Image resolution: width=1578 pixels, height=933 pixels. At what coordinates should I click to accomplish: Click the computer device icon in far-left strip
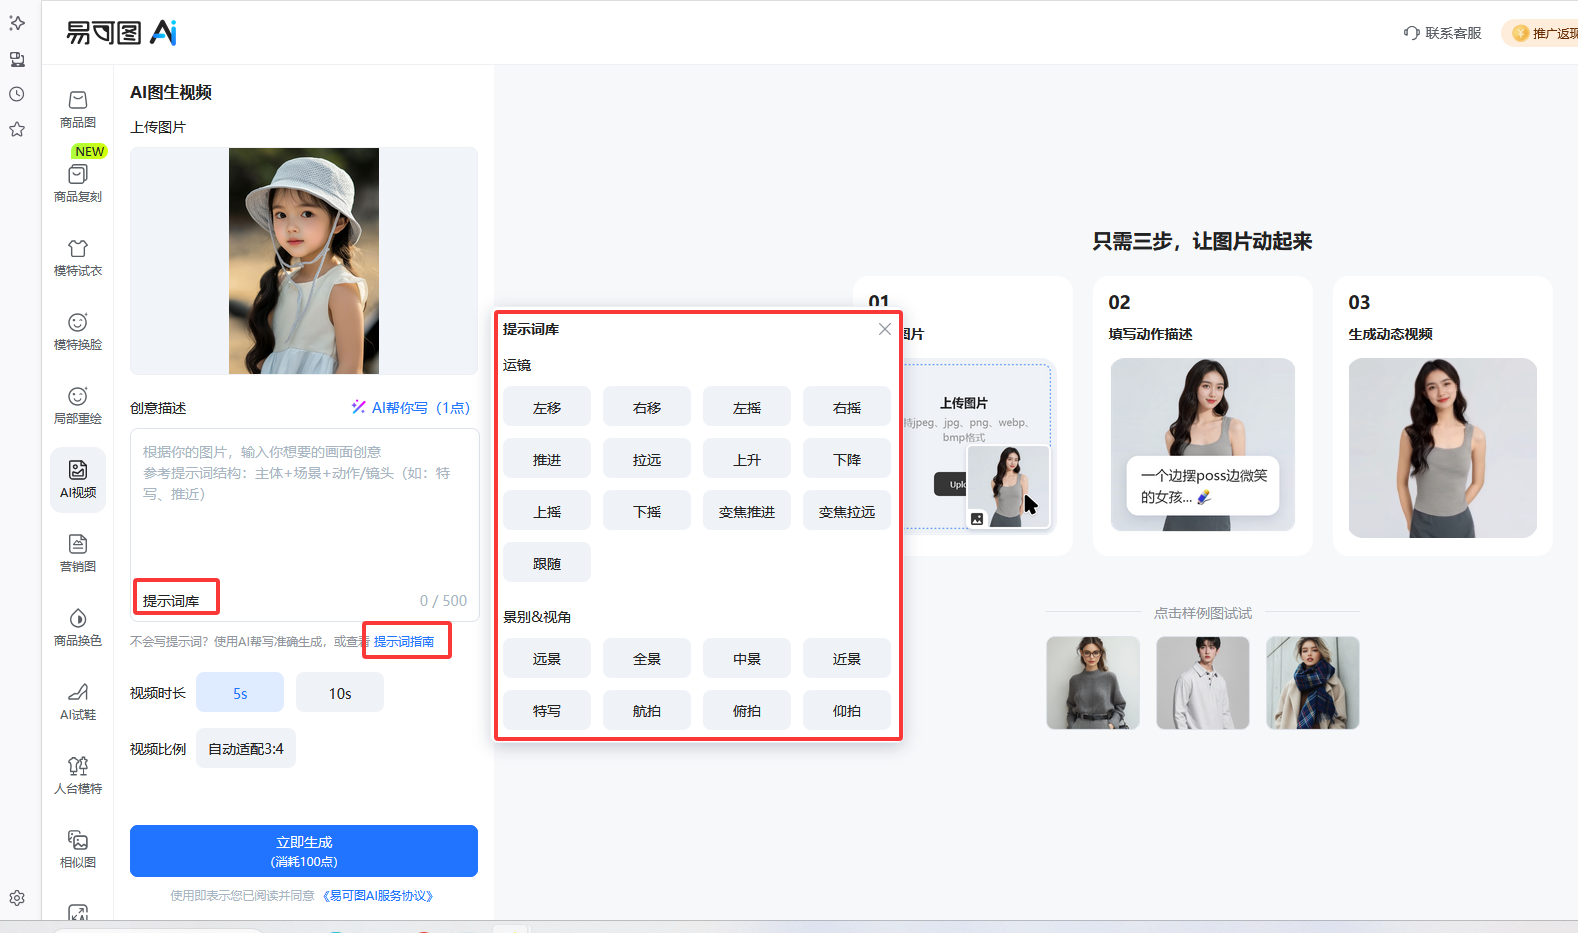17,59
